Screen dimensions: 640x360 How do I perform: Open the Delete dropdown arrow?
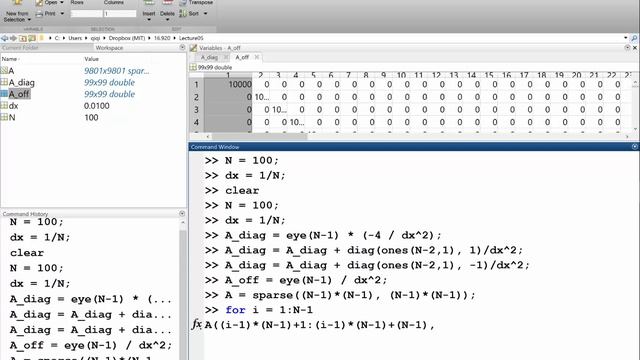(167, 20)
